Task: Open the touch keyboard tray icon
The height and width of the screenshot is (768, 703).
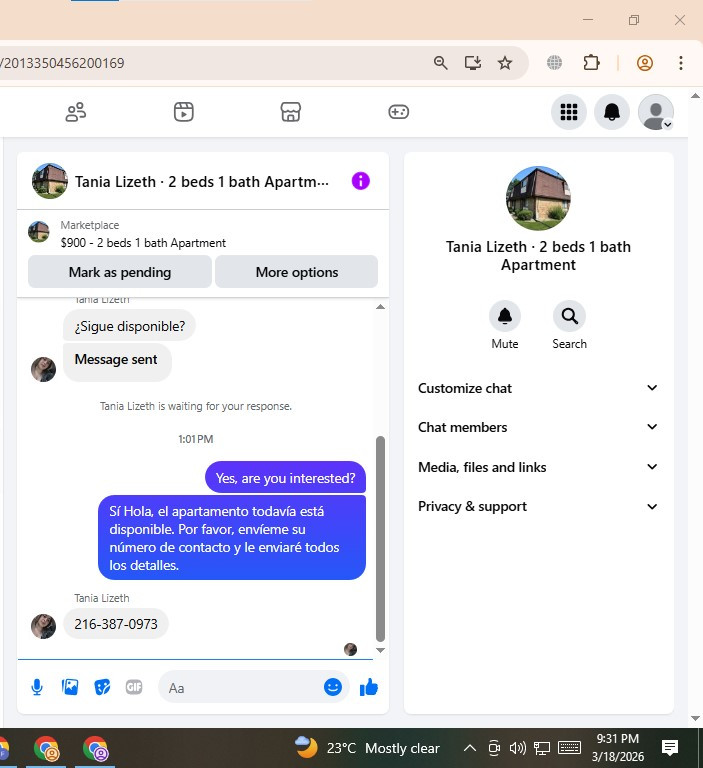Action: click(x=569, y=747)
